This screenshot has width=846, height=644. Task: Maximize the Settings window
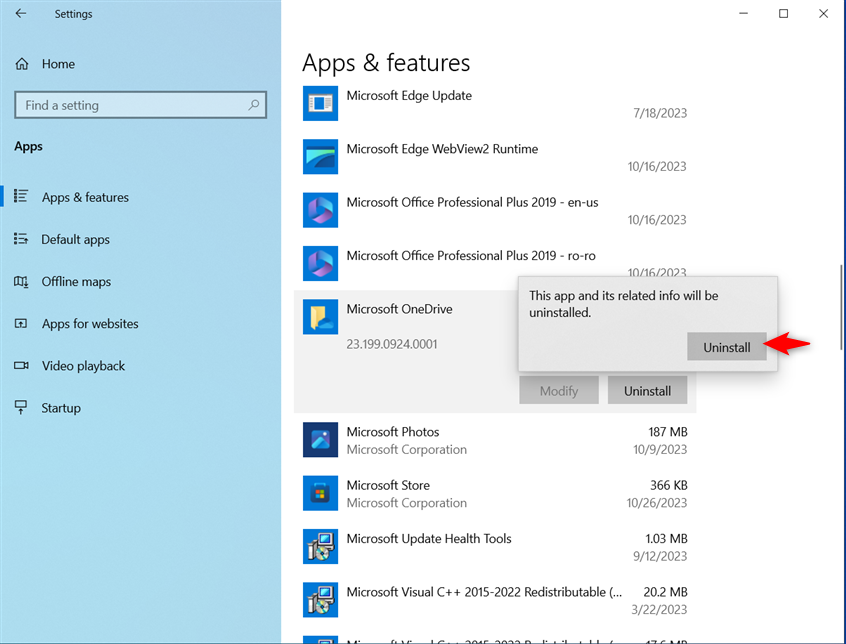[x=783, y=13]
